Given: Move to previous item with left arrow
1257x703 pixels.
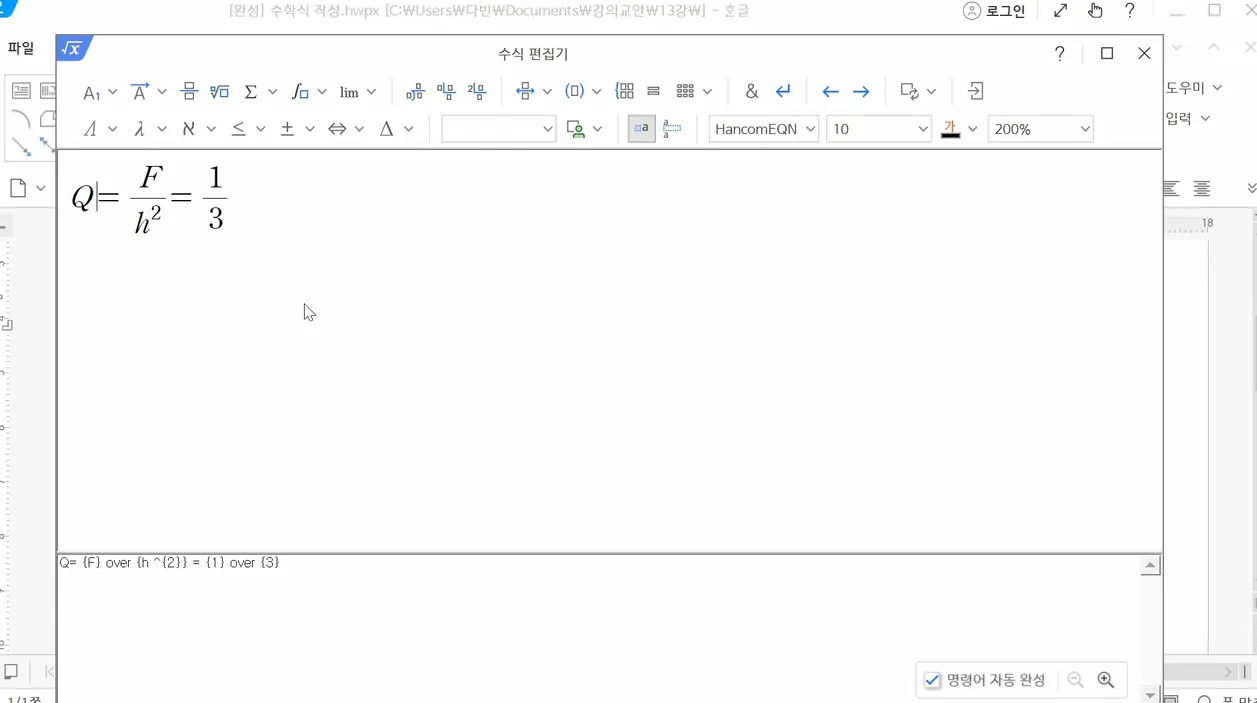Looking at the screenshot, I should tap(830, 92).
